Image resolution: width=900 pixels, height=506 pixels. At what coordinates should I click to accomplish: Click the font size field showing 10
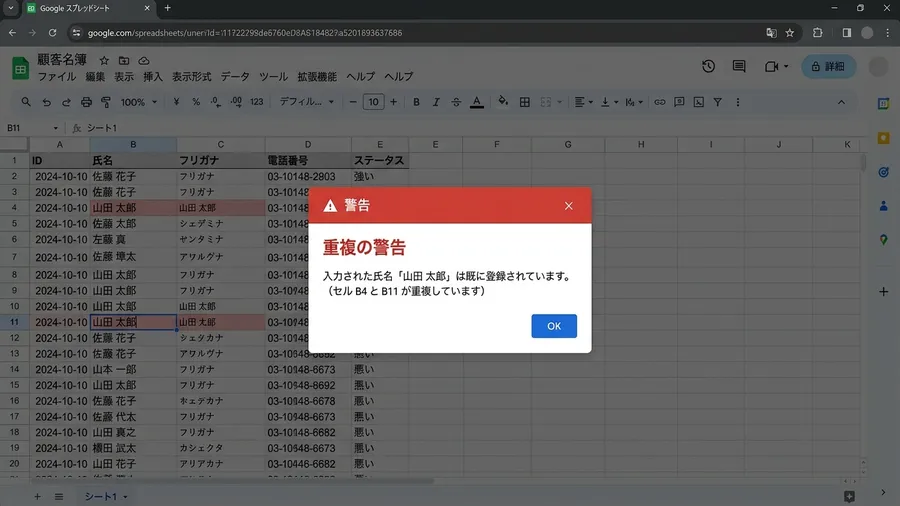[x=373, y=102]
